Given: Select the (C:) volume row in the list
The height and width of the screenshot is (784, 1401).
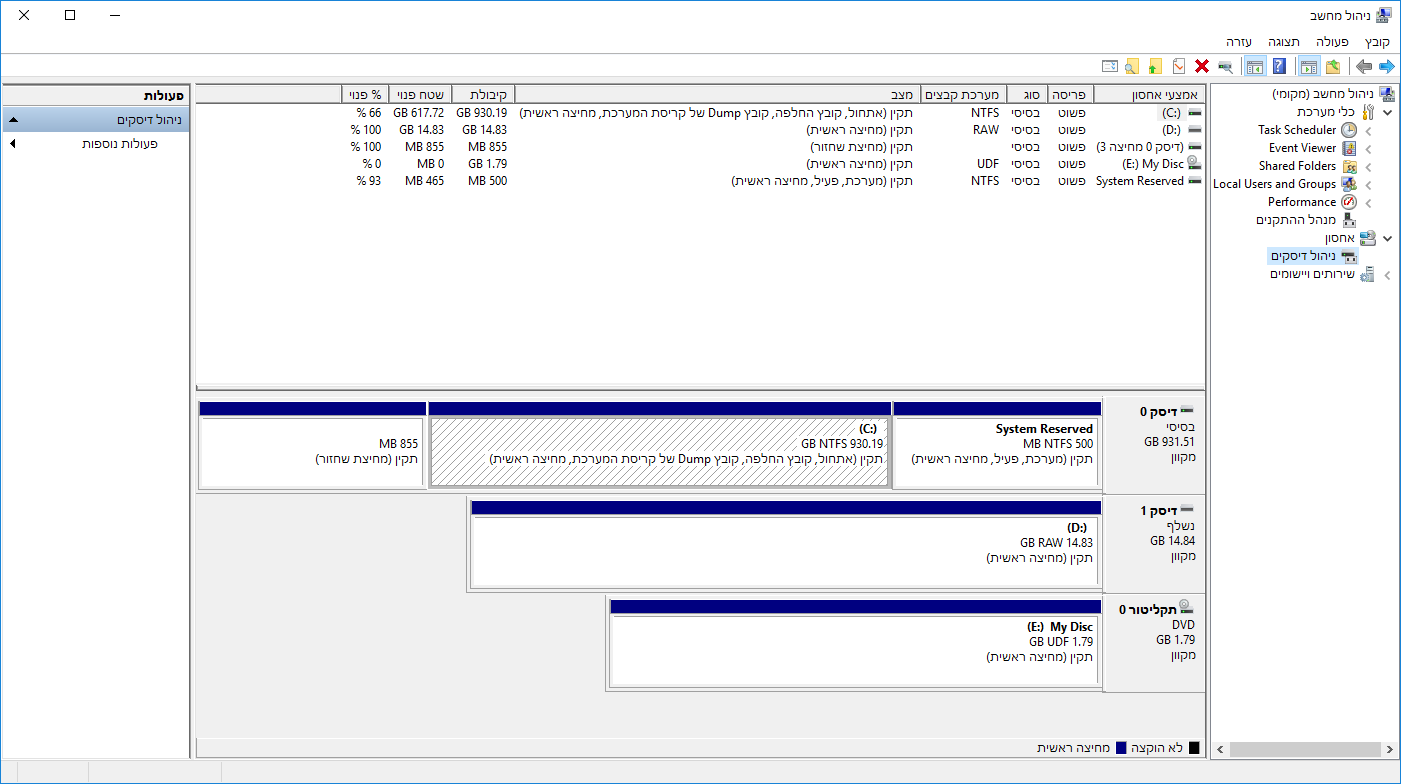Looking at the screenshot, I should (701, 113).
